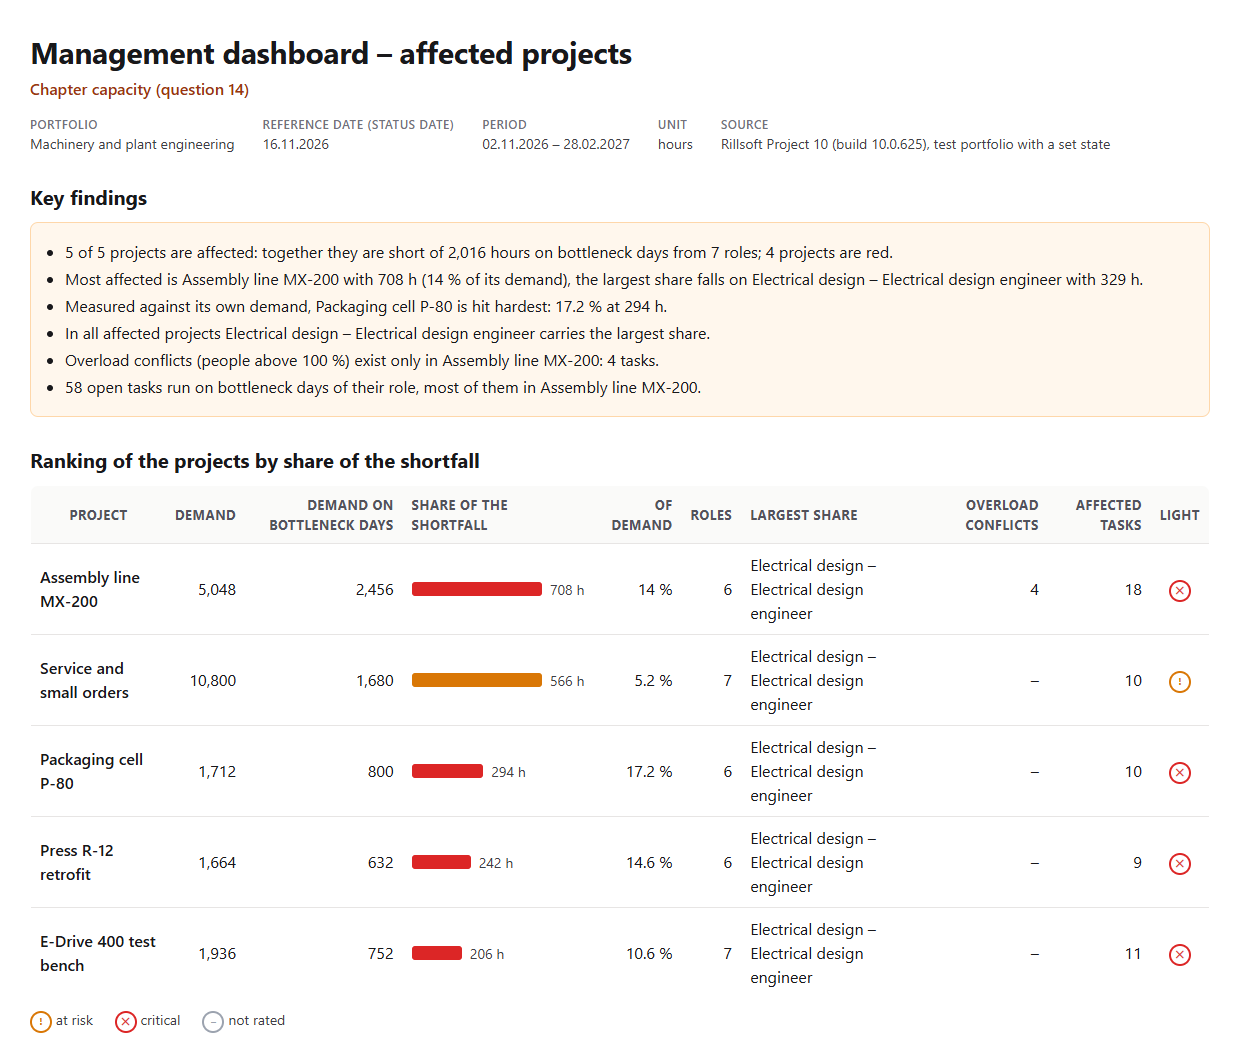Select the project name 'Assembly line MX-200'

click(90, 590)
